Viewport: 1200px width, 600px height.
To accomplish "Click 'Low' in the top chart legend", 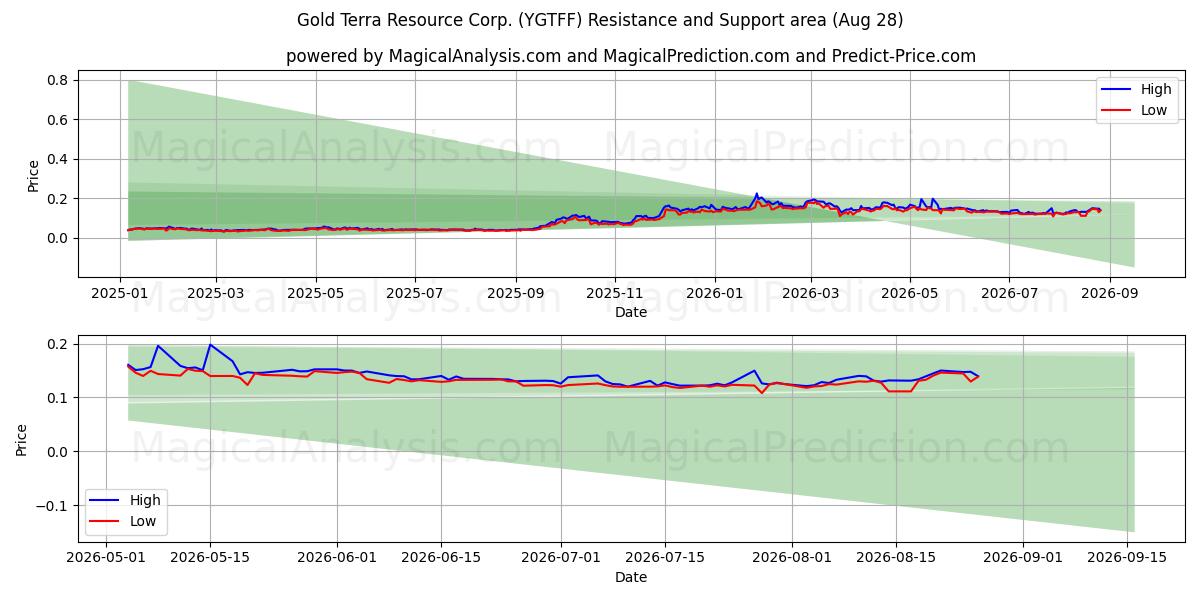I will 1154,110.
